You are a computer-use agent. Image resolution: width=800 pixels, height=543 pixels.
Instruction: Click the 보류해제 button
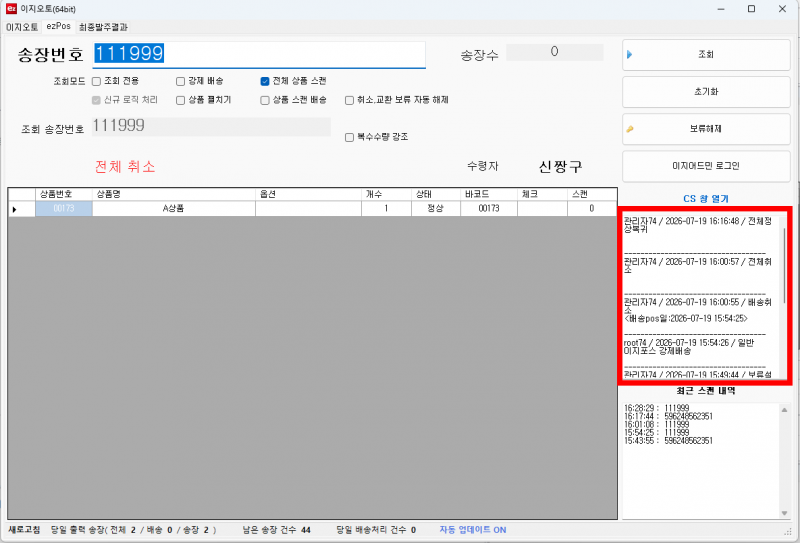706,129
